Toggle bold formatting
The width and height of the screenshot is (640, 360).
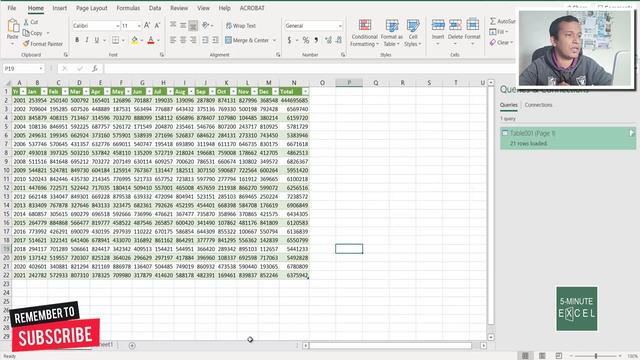click(x=77, y=40)
